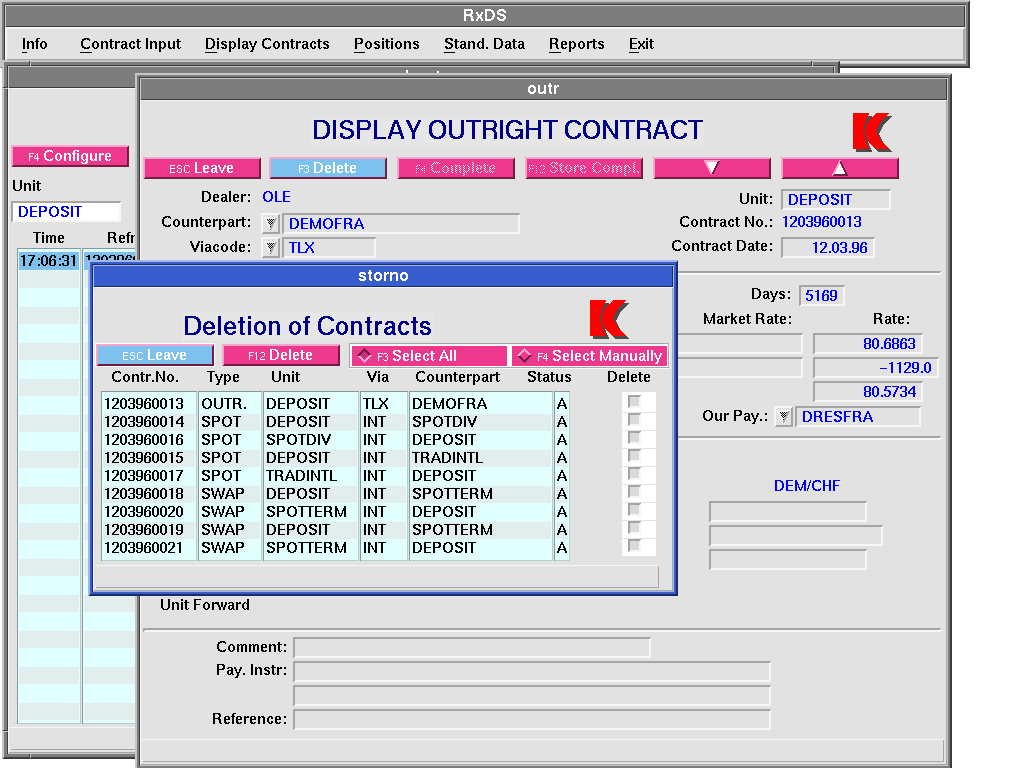Tick delete checkbox for contract 1203960016
The image size is (1024, 768).
[x=633, y=438]
